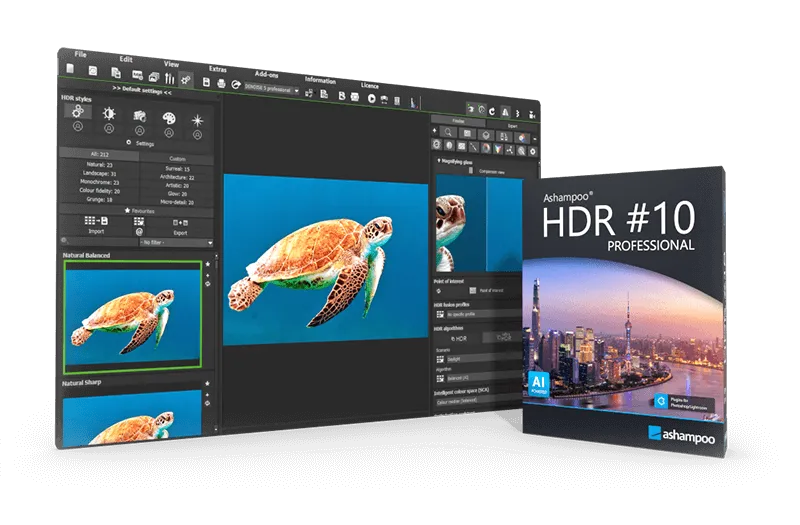Screen dimensions: 800x525
Task: Click the stacked batch images toolbar icon
Action: [154, 77]
